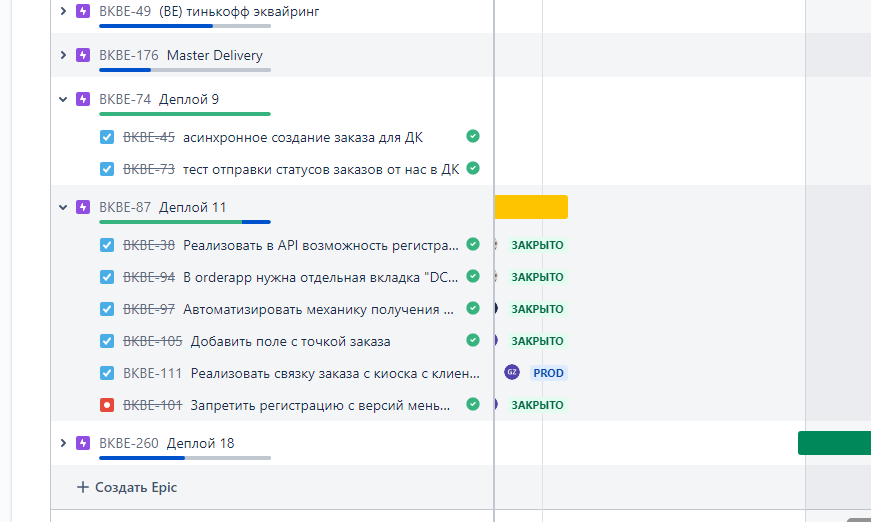The width and height of the screenshot is (871, 522).
Task: Click the plus icon beside Создать Epic
Action: click(83, 487)
